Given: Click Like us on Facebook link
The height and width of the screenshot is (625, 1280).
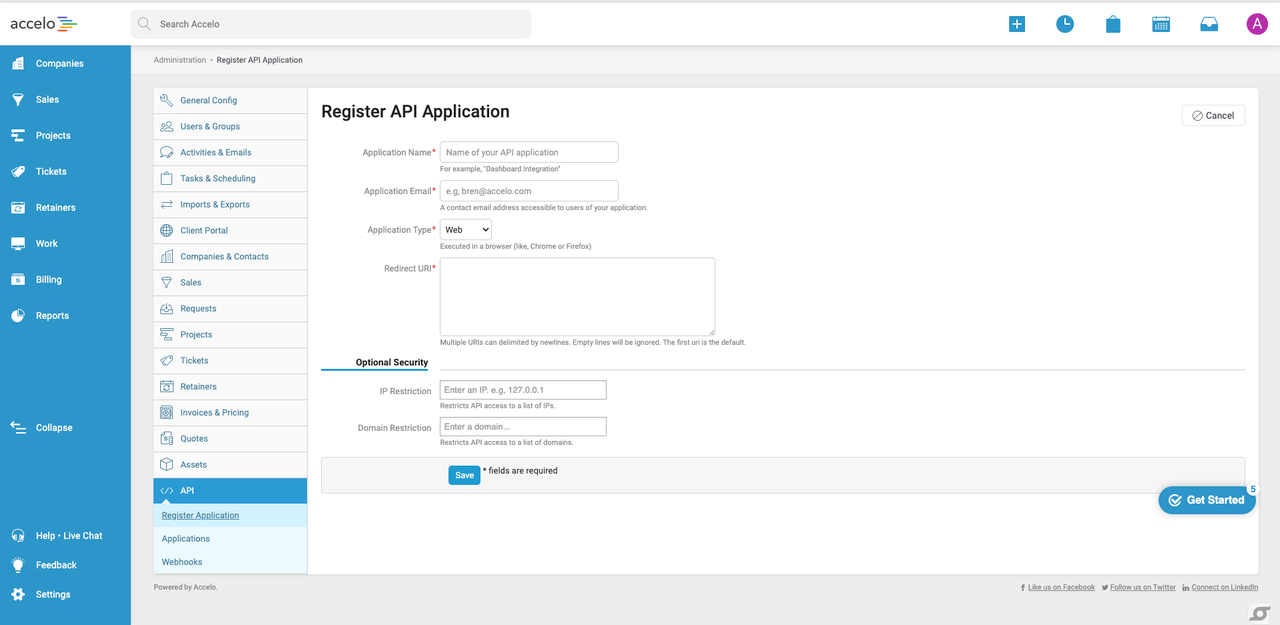Looking at the screenshot, I should (1061, 587).
